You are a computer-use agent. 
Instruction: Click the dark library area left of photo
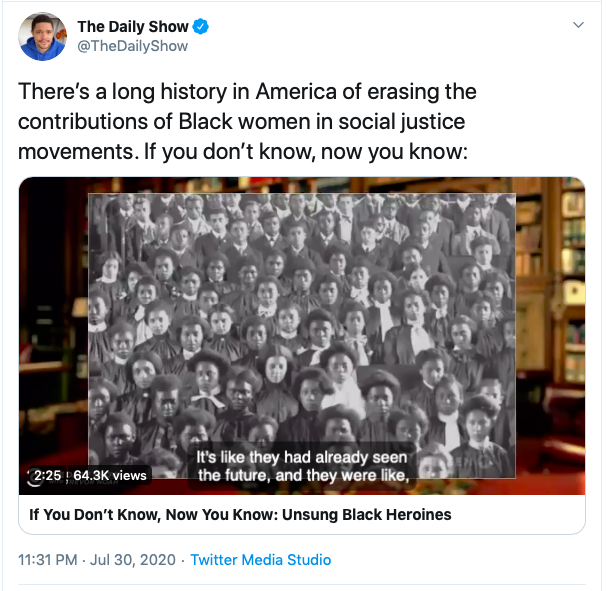[53, 310]
